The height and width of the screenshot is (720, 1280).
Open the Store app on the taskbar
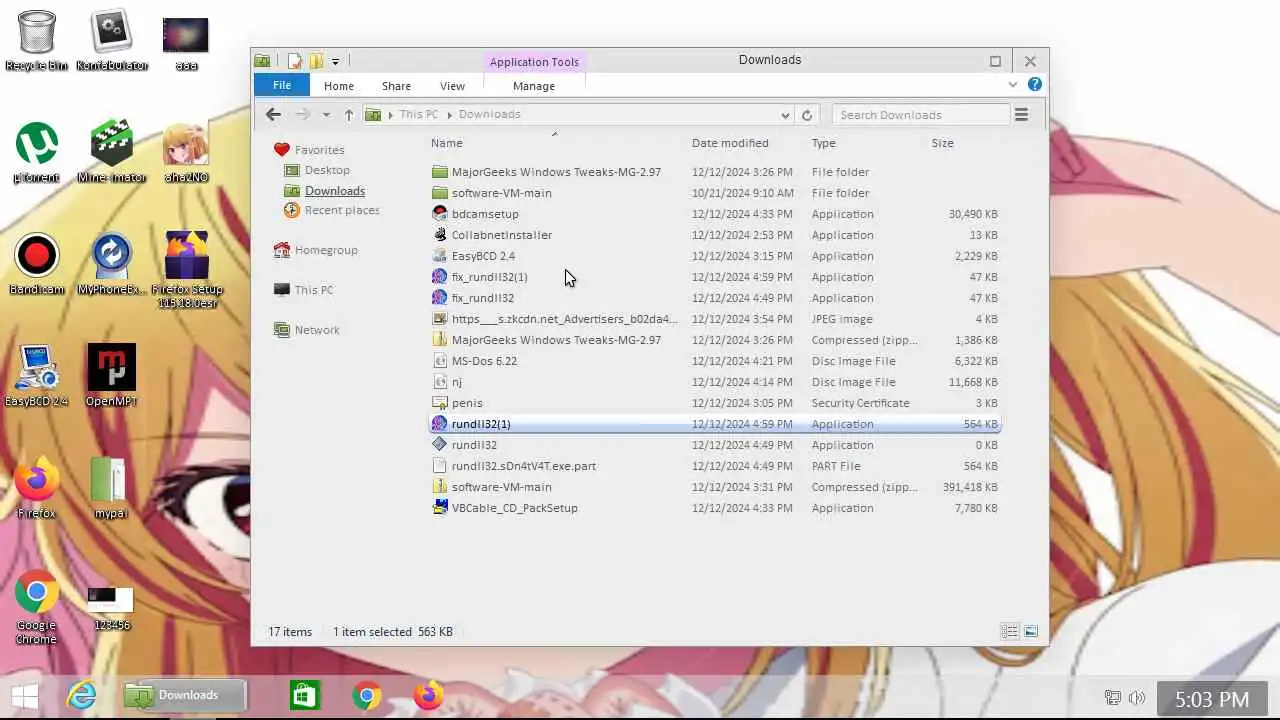click(x=305, y=695)
